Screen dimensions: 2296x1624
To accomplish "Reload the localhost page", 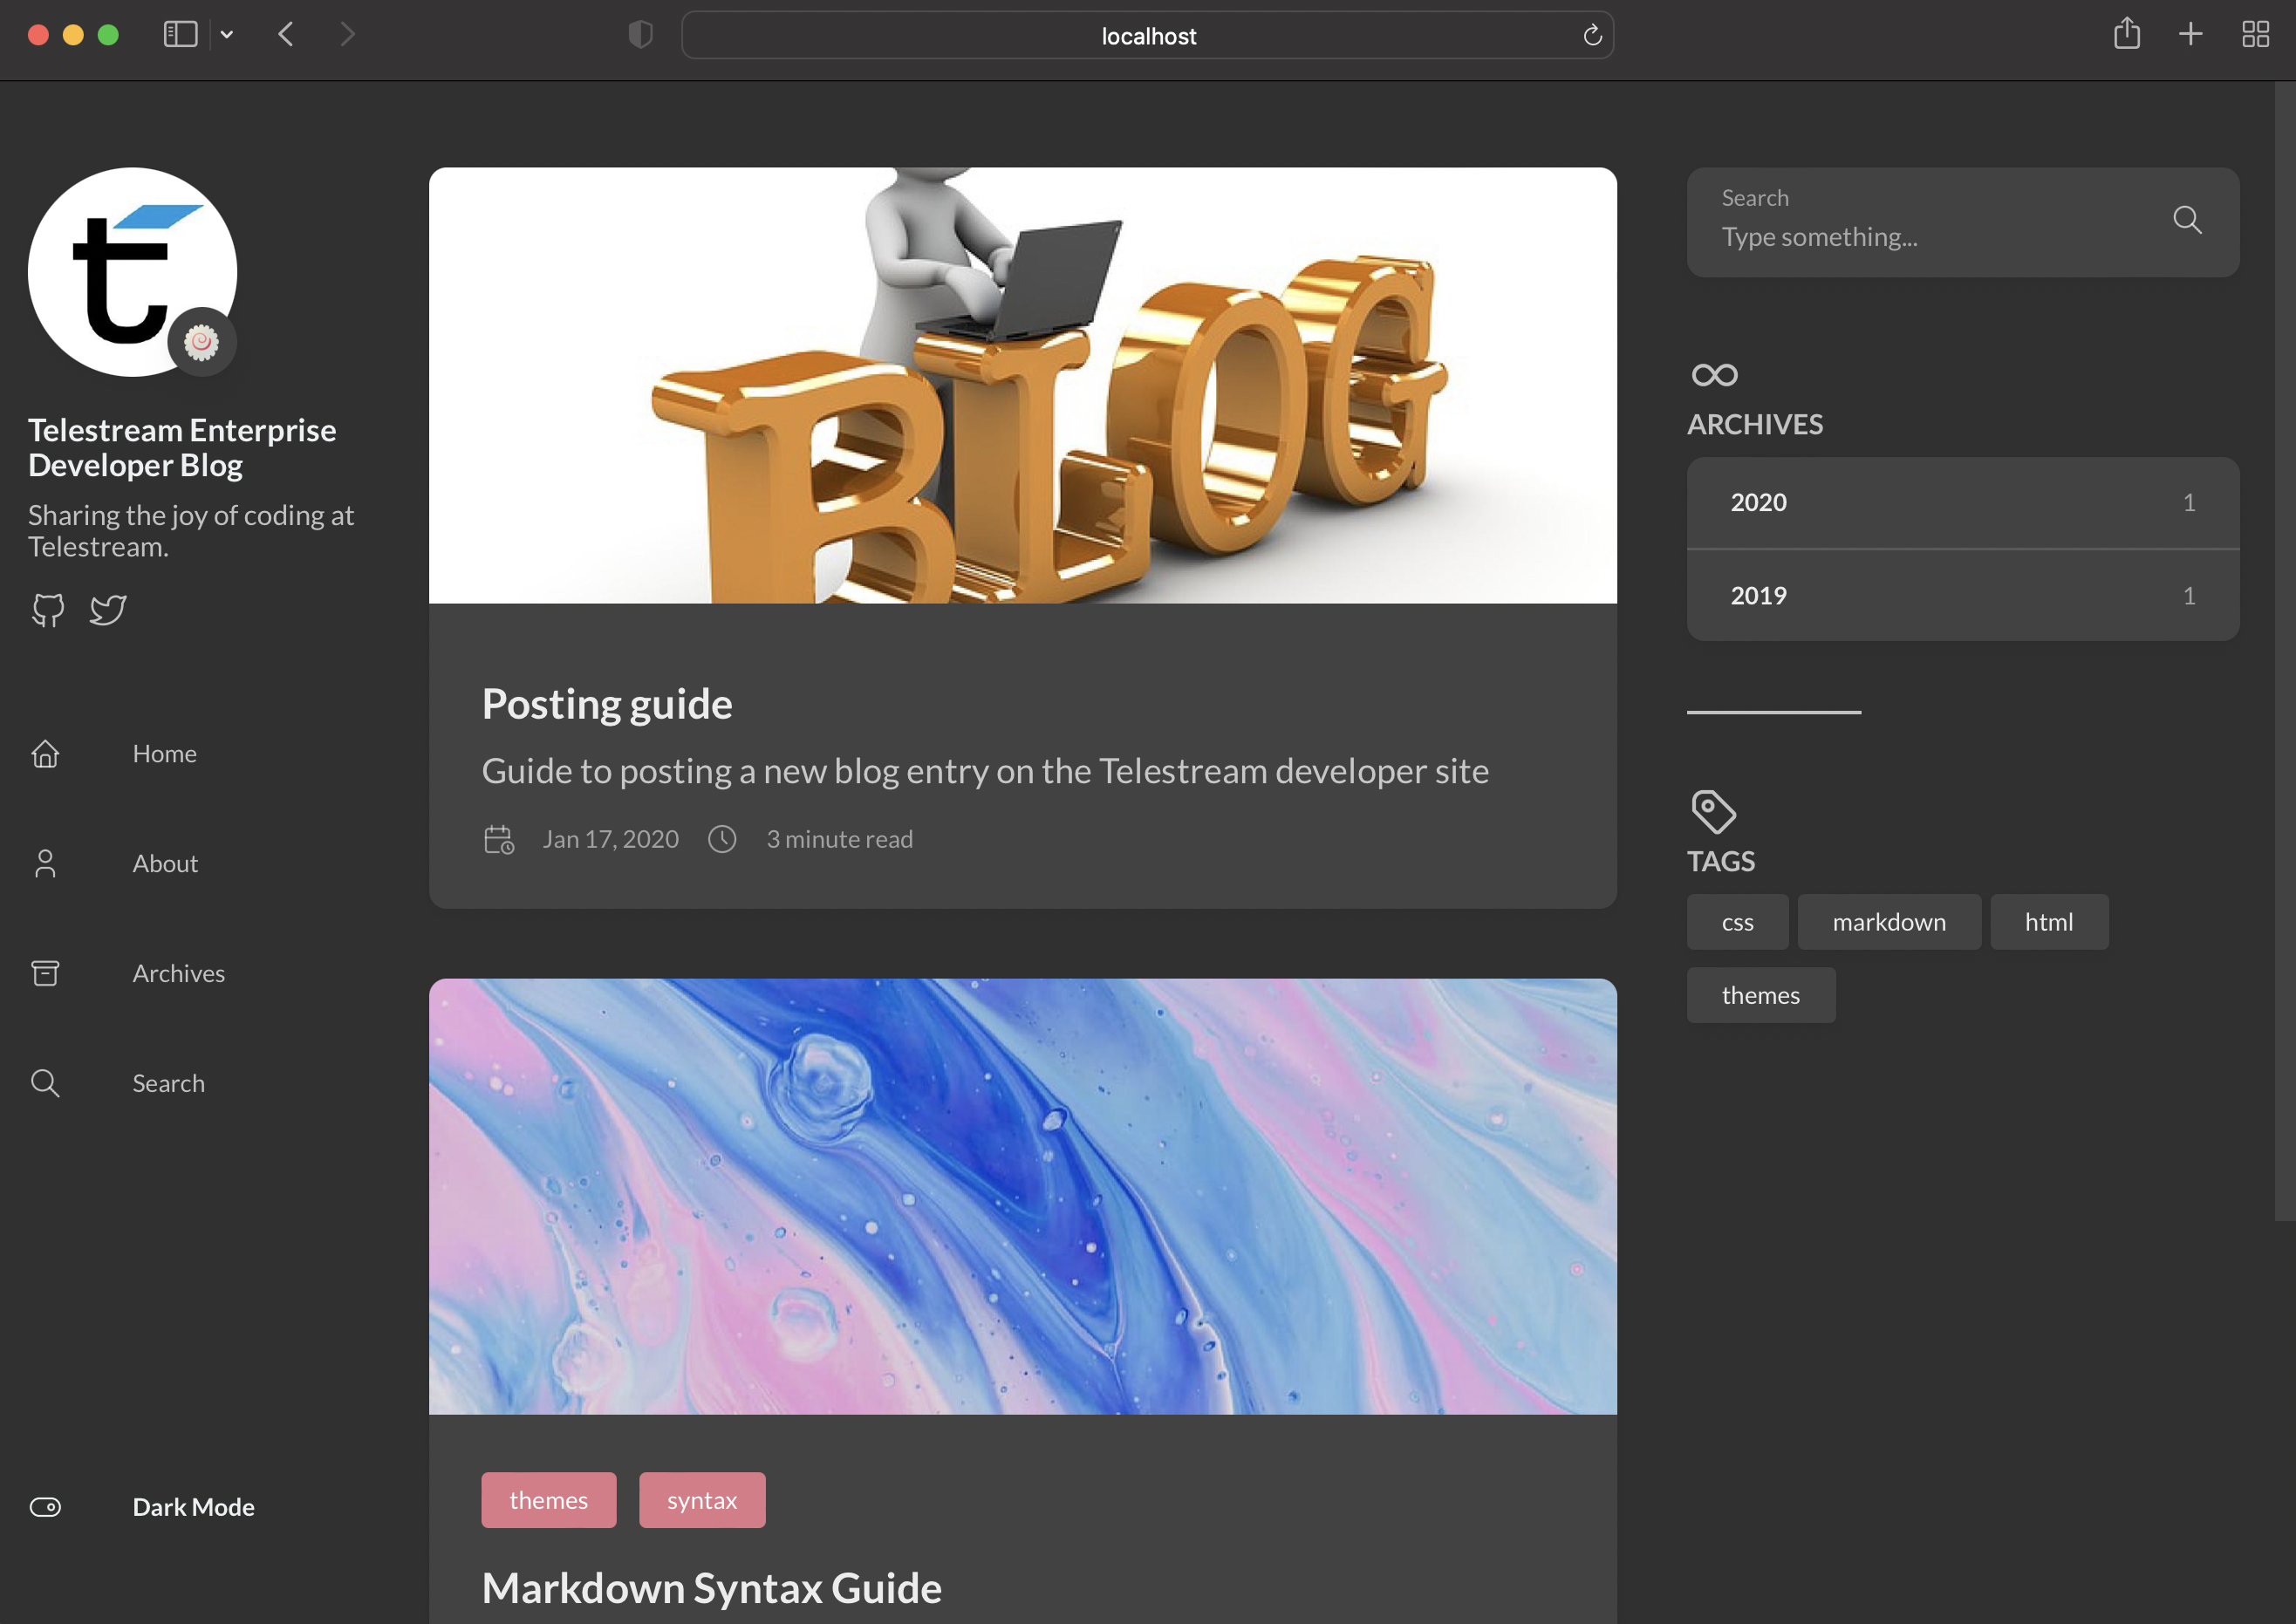I will pyautogui.click(x=1593, y=36).
